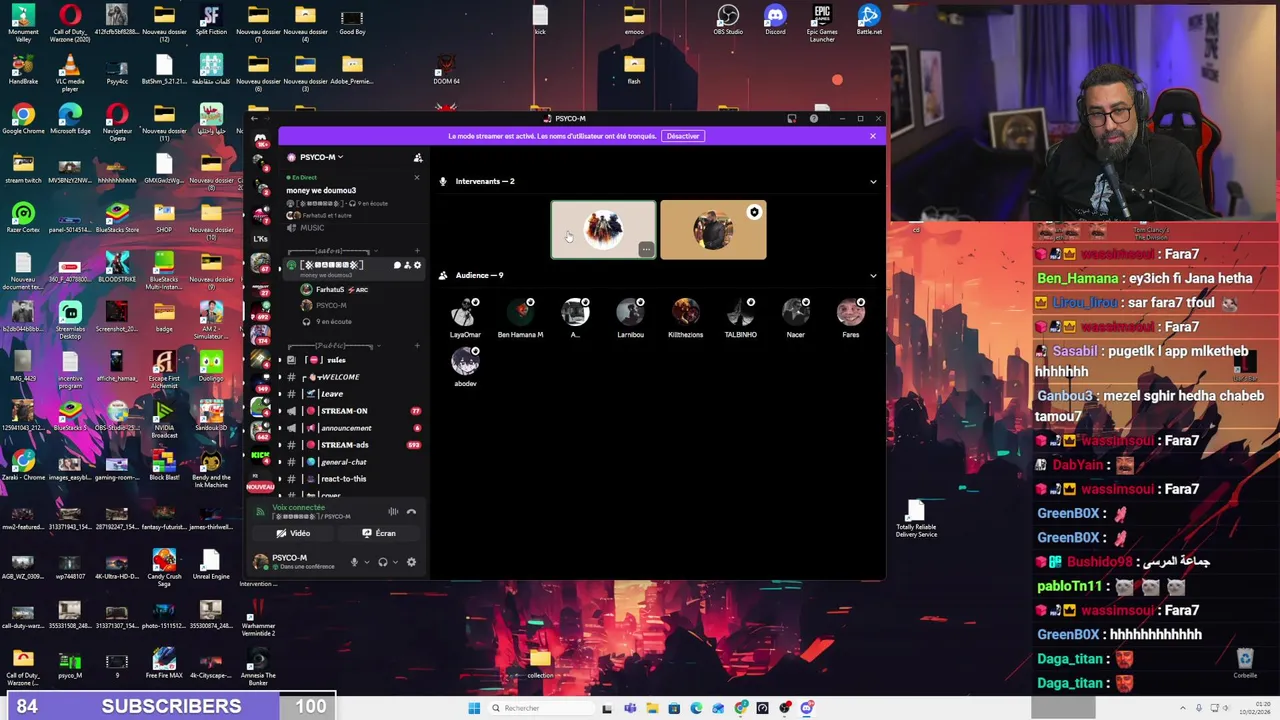Screen dimensions: 1280x720
Task: Select audience member Larnibou
Action: (630, 318)
